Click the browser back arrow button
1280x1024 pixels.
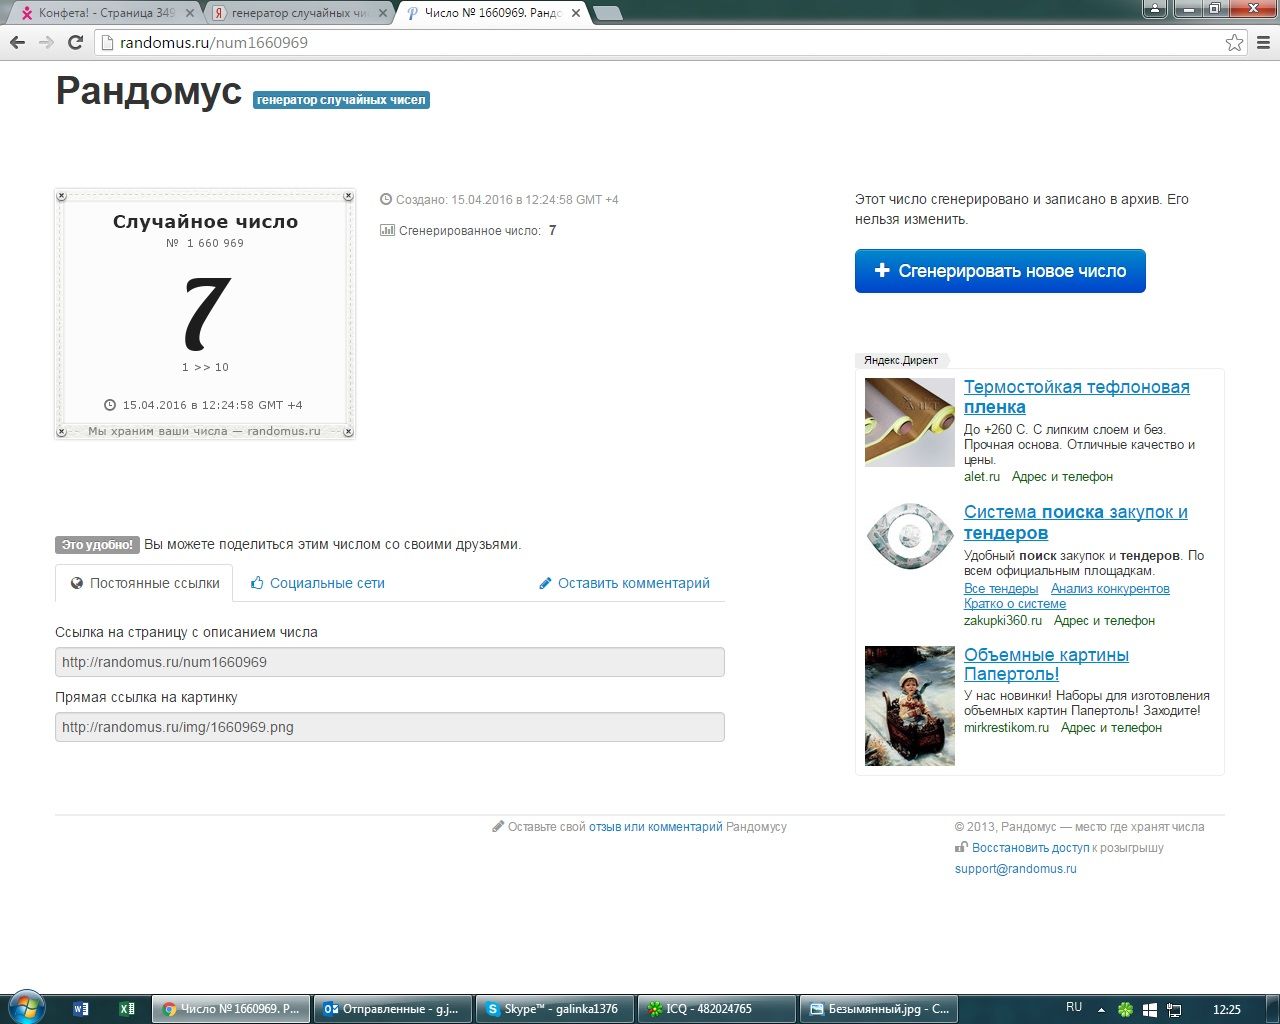[x=17, y=42]
